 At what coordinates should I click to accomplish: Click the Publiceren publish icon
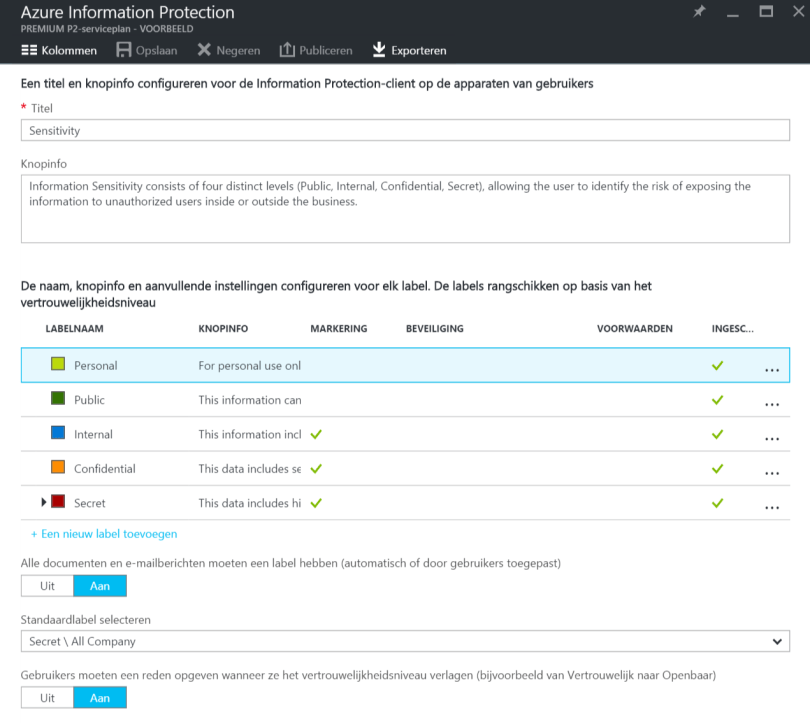click(287, 50)
